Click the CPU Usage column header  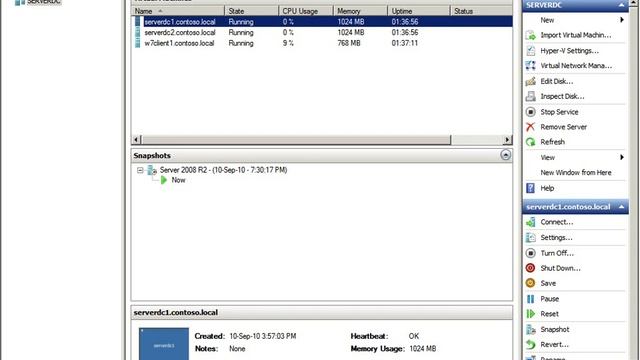click(x=306, y=11)
